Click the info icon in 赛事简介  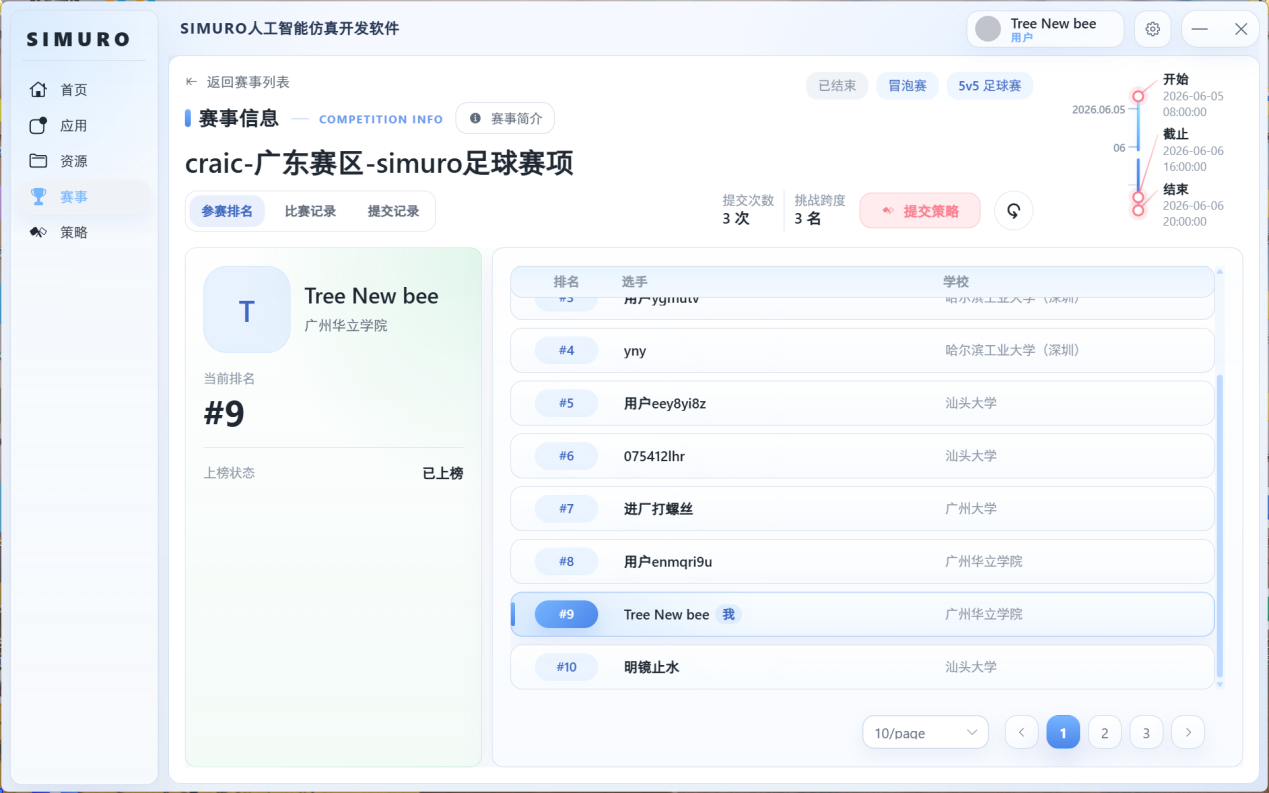pyautogui.click(x=475, y=118)
